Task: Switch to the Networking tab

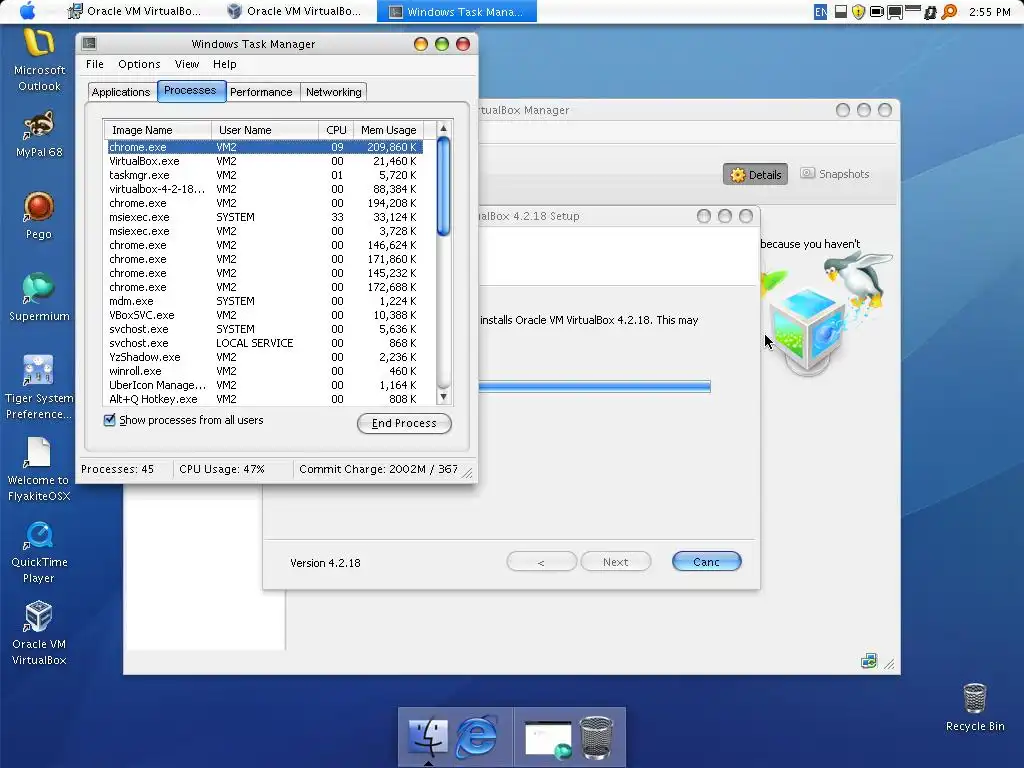Action: 334,92
